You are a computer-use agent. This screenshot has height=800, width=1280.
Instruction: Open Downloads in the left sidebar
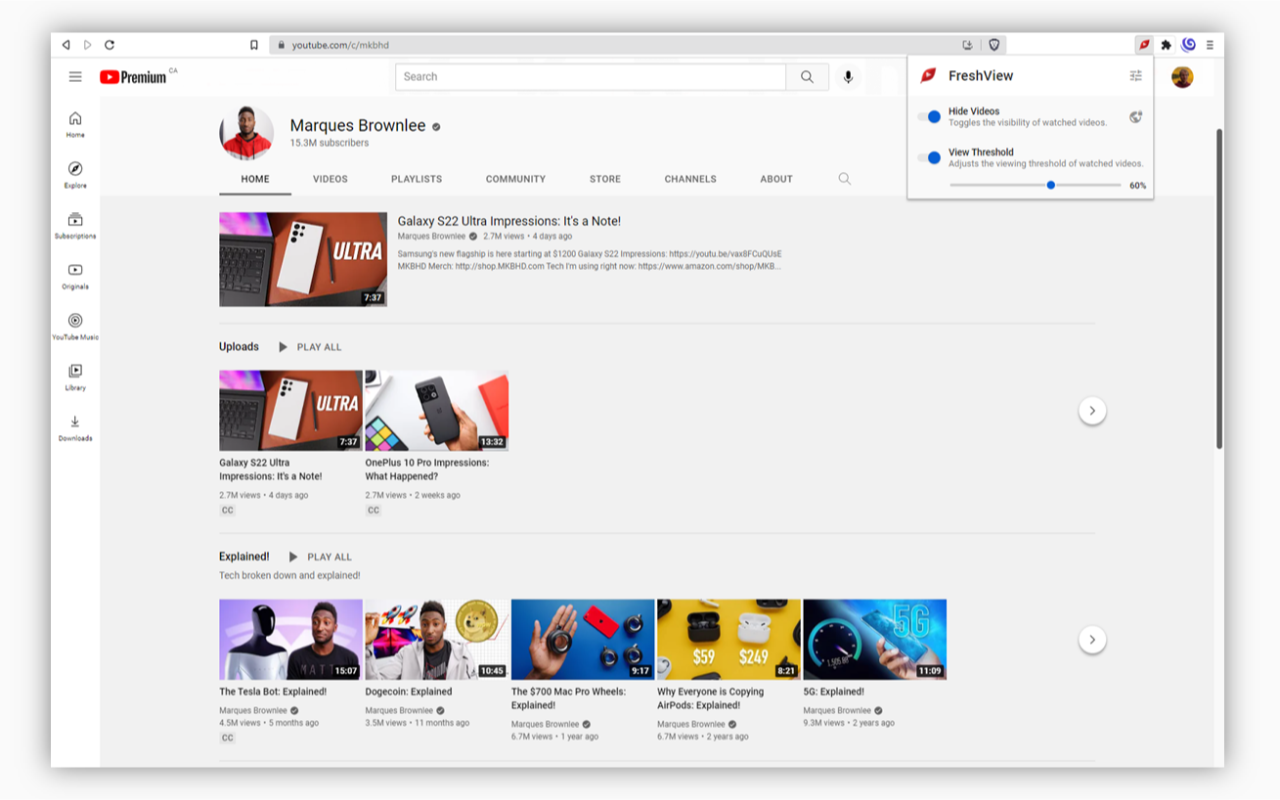(x=75, y=428)
